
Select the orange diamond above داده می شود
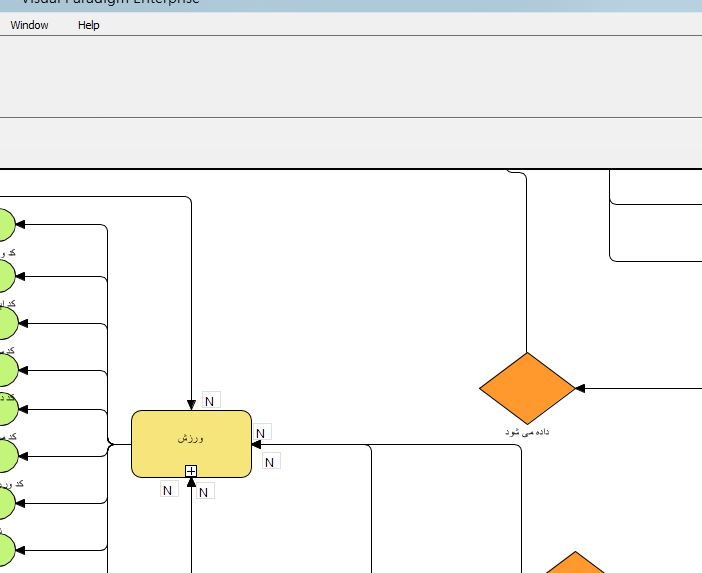[527, 388]
